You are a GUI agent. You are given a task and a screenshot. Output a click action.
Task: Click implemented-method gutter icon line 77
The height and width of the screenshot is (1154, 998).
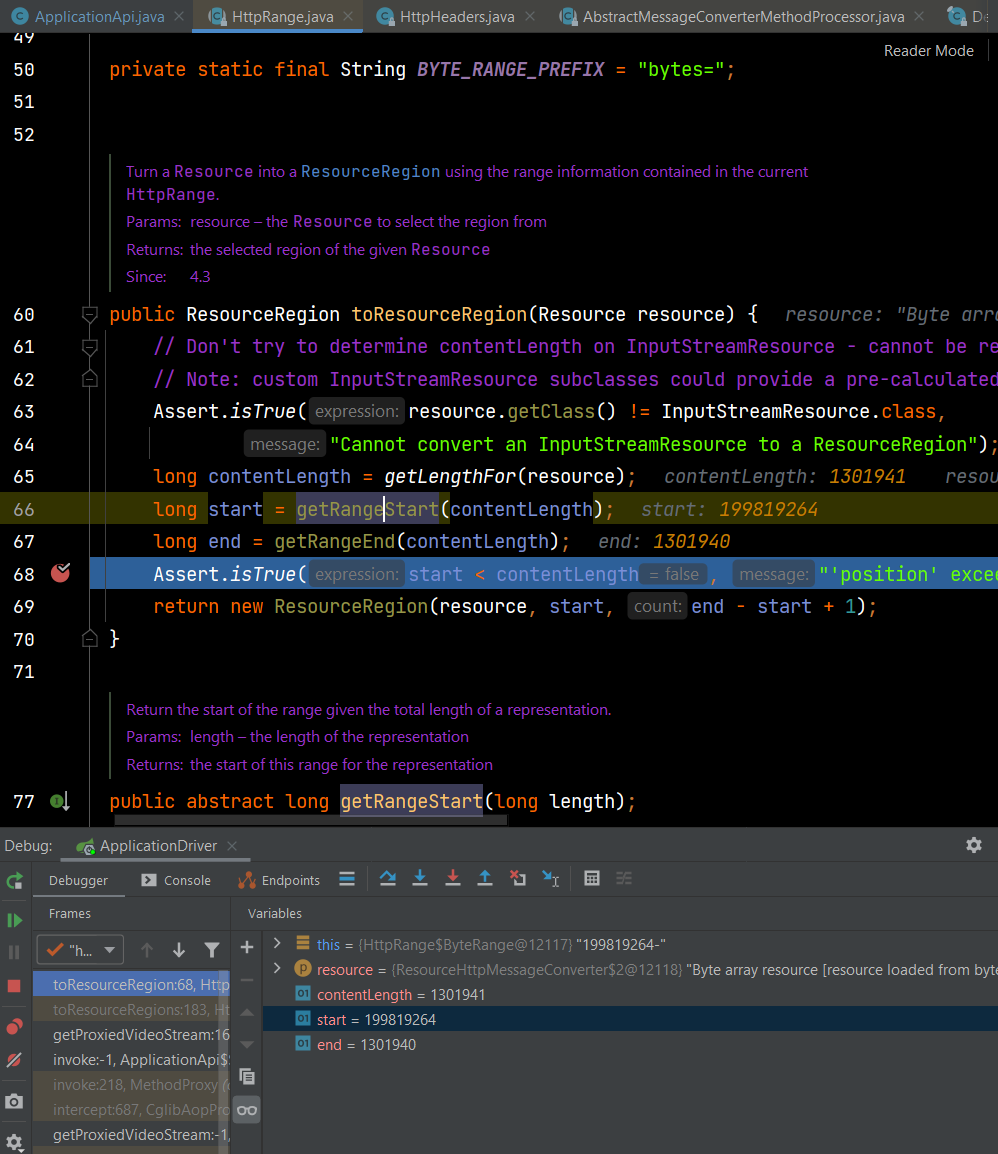[60, 801]
